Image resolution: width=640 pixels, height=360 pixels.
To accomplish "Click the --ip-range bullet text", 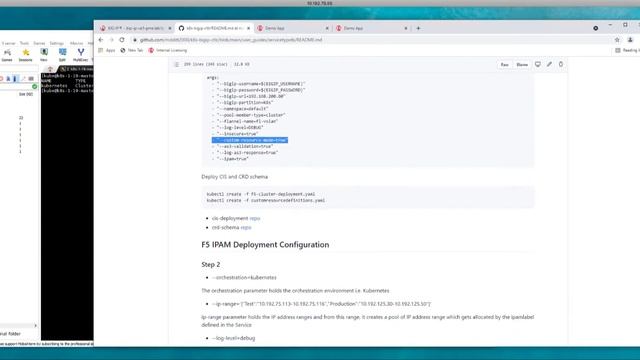I will pos(322,304).
